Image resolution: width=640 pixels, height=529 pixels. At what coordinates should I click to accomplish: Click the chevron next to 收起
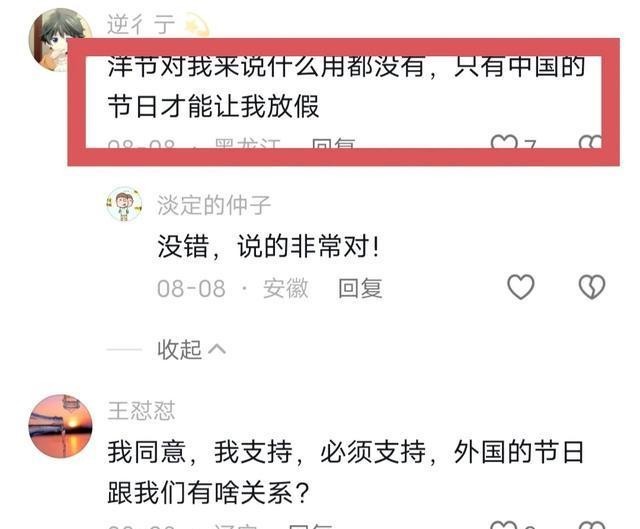point(217,349)
